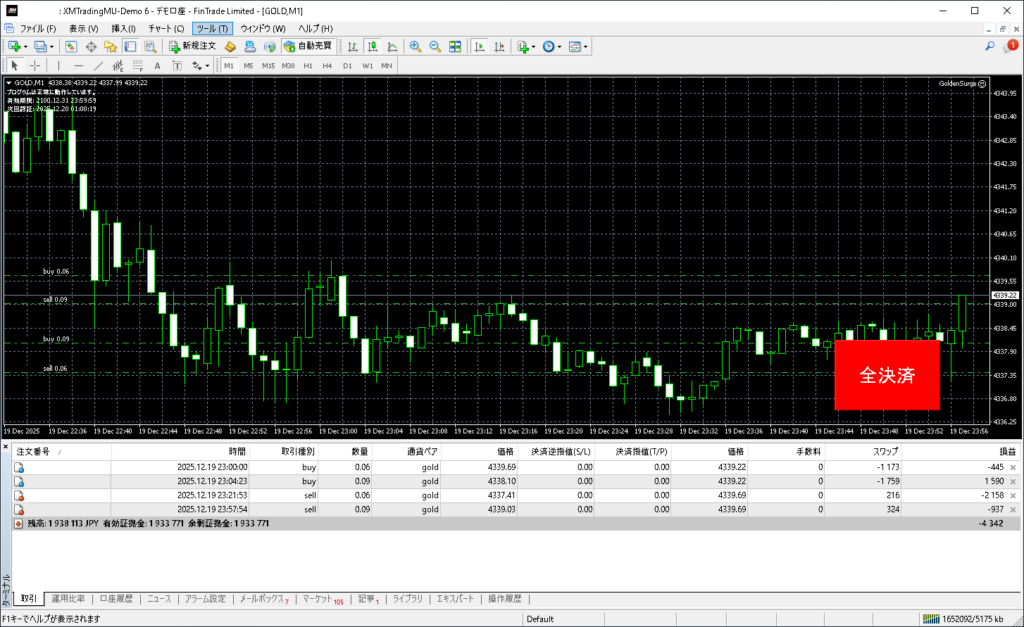Toggle chart shift option

pyautogui.click(x=499, y=46)
